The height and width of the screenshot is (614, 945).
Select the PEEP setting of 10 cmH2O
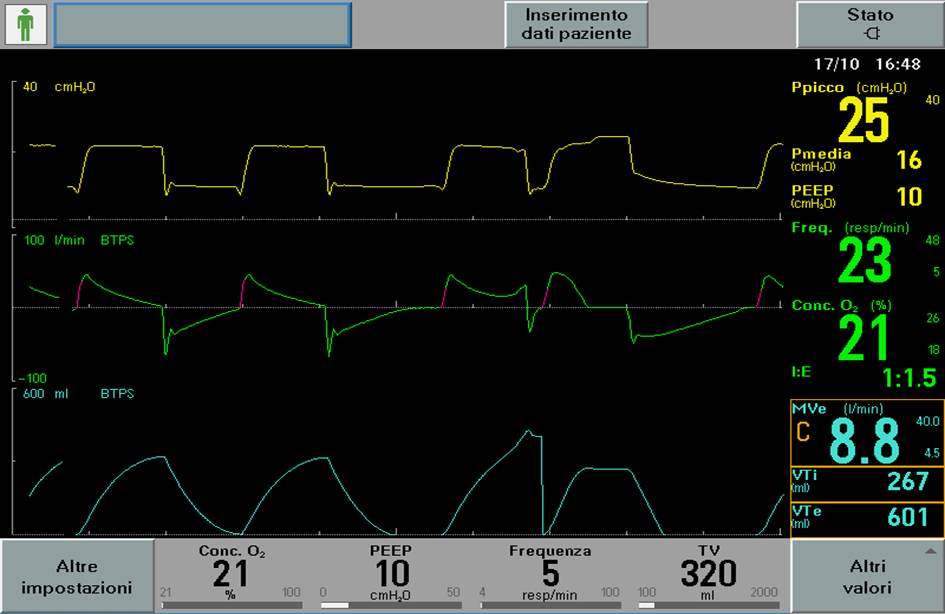point(391,573)
